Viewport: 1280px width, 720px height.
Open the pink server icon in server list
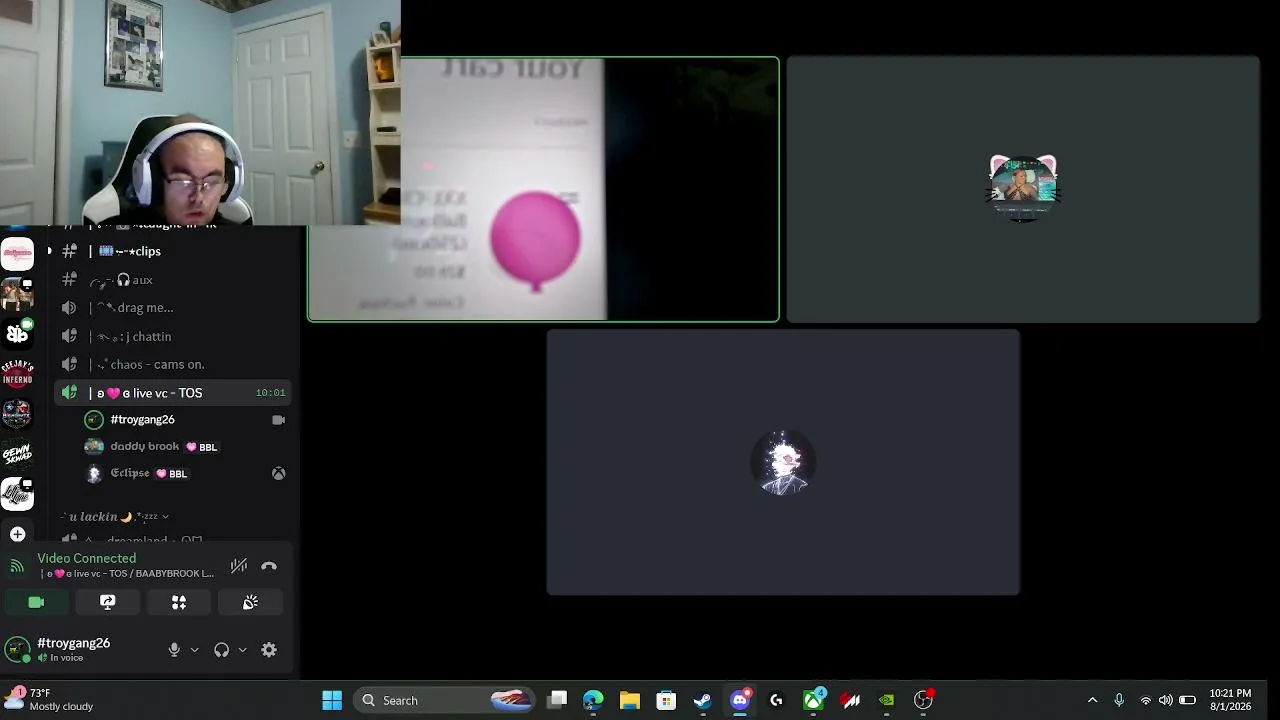click(17, 254)
